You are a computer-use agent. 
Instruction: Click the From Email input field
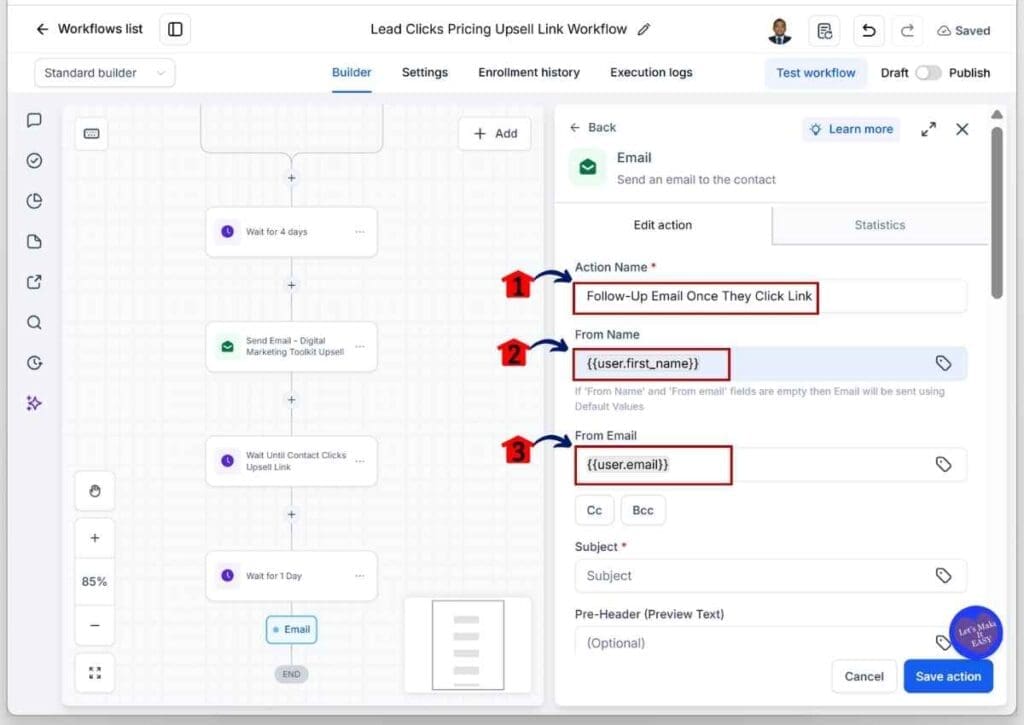click(x=770, y=465)
